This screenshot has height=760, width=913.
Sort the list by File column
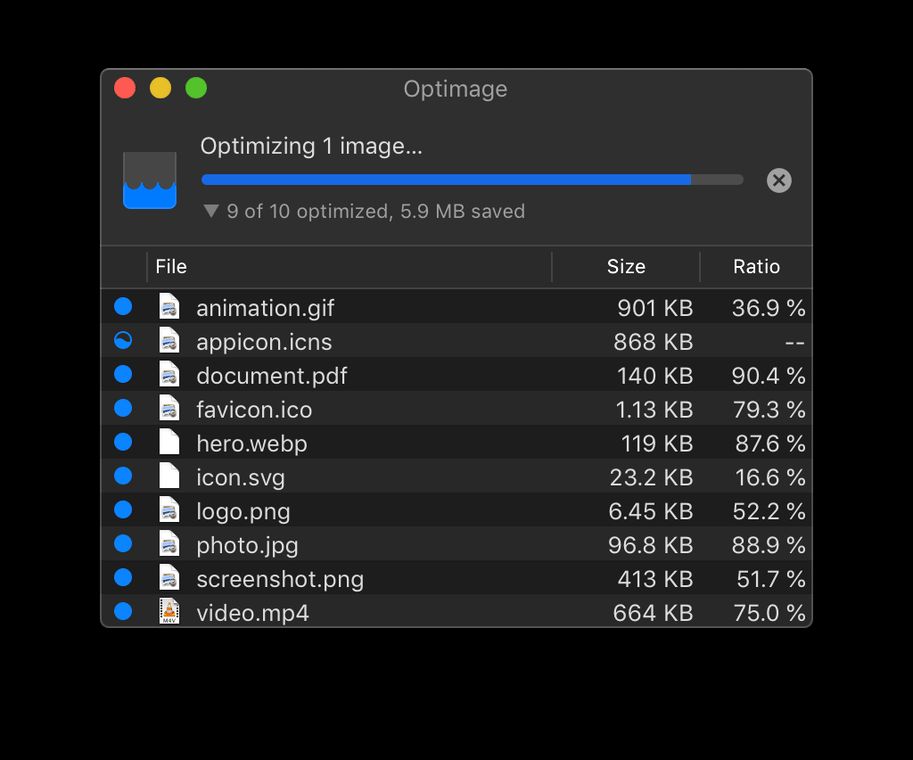(x=172, y=267)
